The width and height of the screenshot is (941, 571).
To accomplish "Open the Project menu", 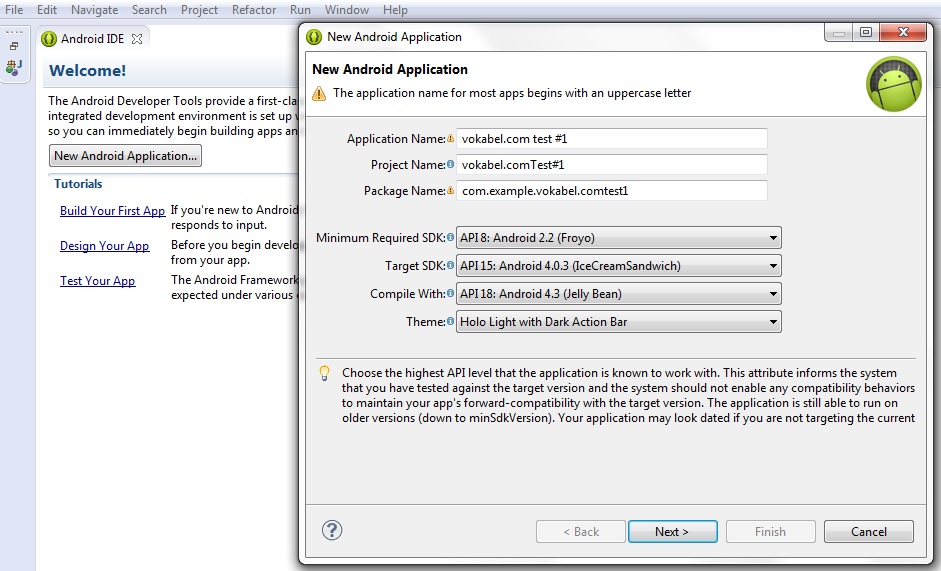I will click(x=199, y=10).
